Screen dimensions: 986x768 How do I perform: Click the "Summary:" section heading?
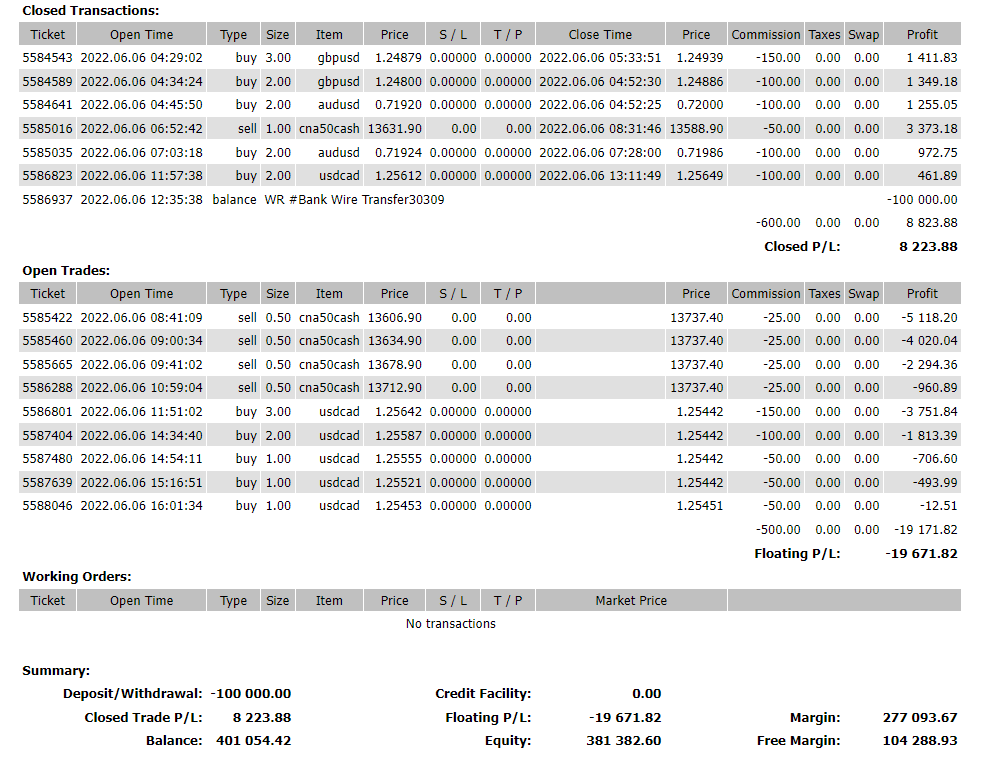point(56,671)
